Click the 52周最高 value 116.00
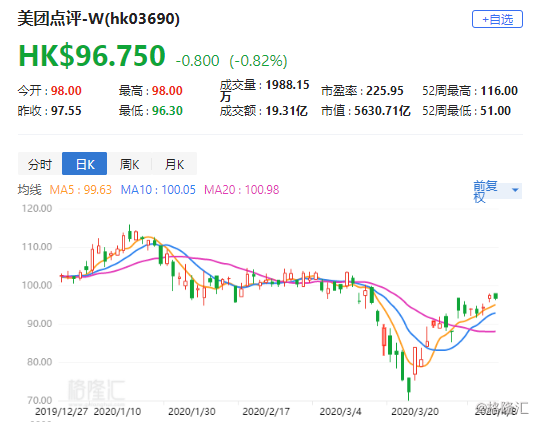The height and width of the screenshot is (422, 536). coord(499,91)
